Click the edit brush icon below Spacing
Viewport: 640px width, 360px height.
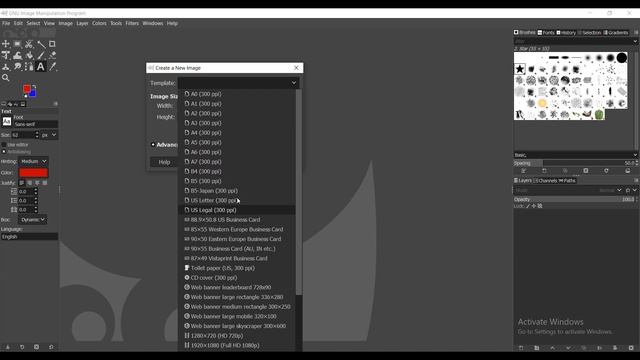pos(524,171)
